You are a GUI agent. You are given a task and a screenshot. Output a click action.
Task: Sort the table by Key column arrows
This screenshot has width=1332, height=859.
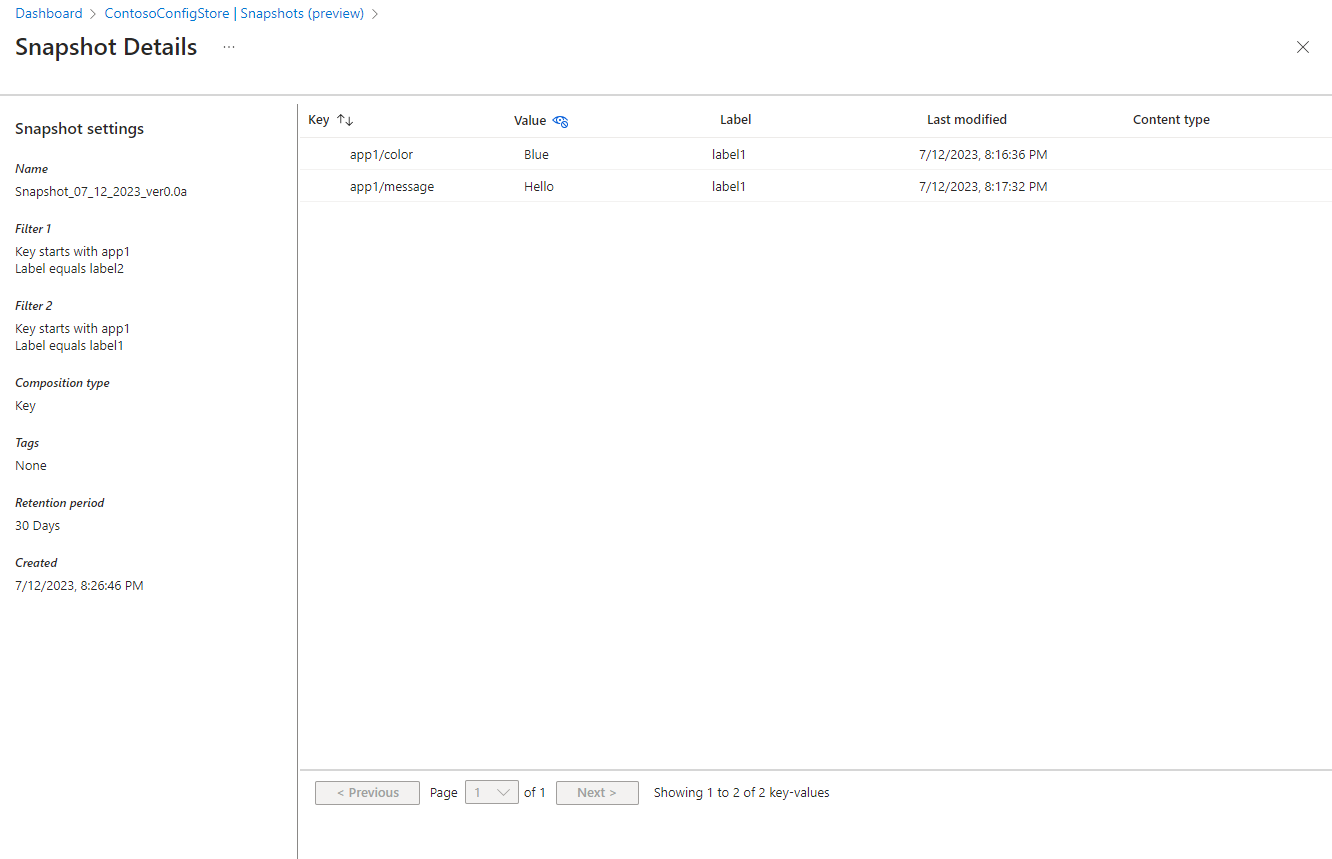[345, 120]
